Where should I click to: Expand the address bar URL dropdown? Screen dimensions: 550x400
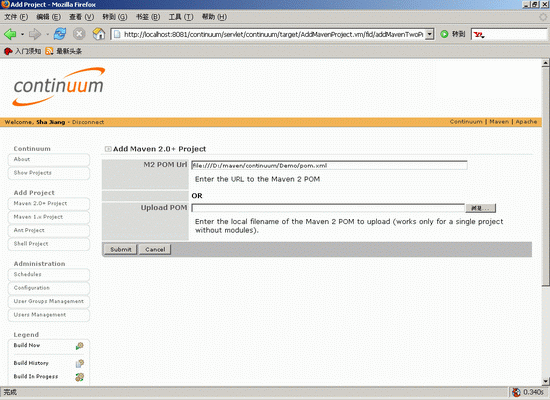click(430, 34)
